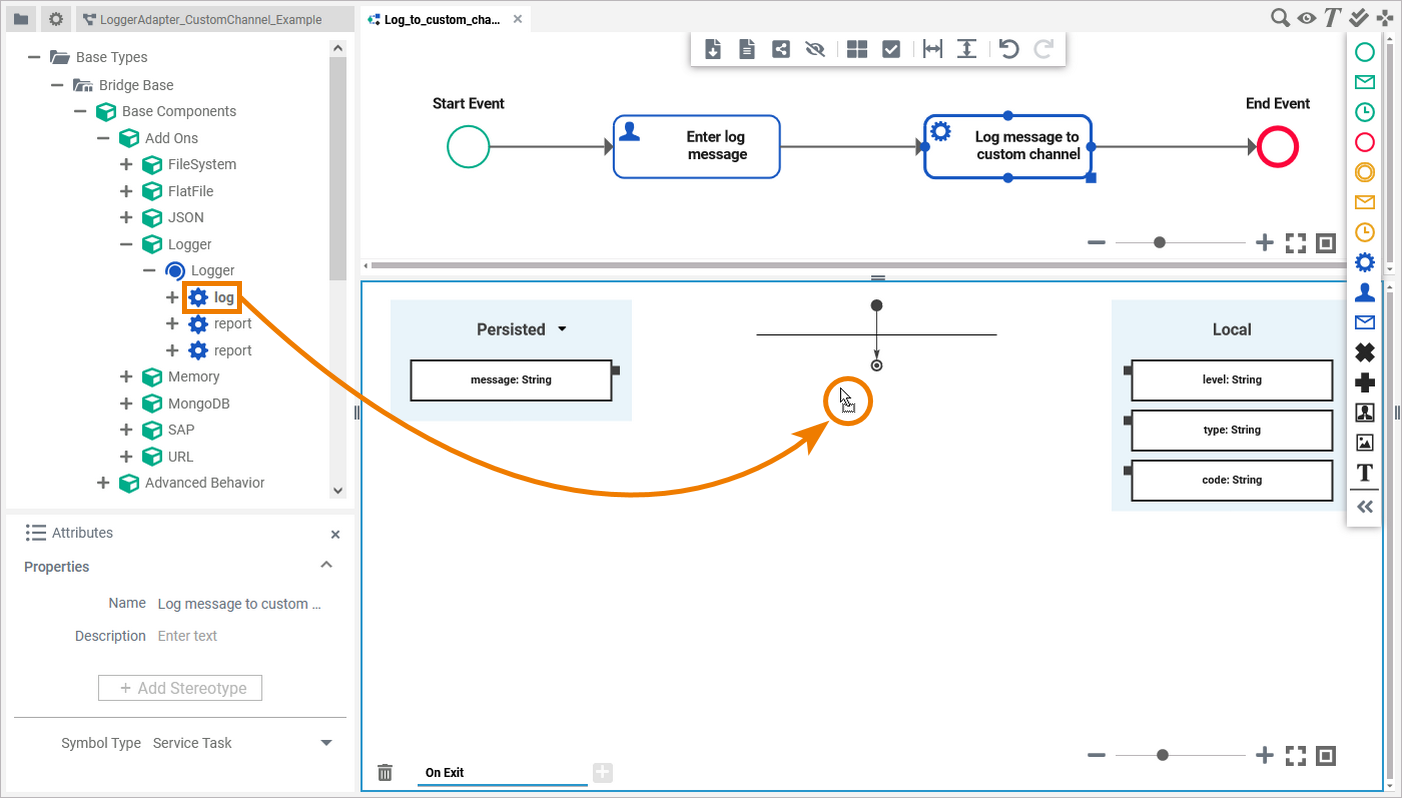
Task: Open the Symbol Type dropdown
Action: click(326, 743)
